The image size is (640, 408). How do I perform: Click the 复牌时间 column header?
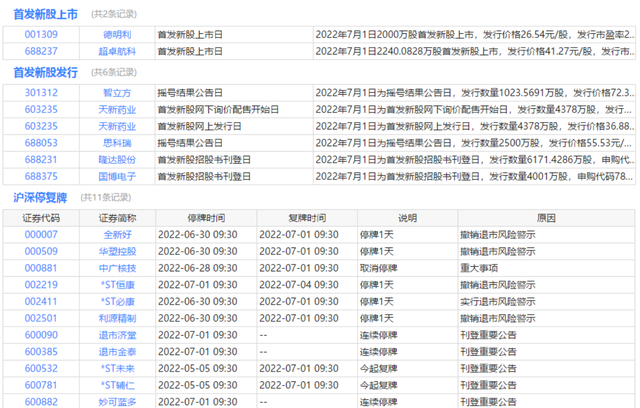point(307,218)
